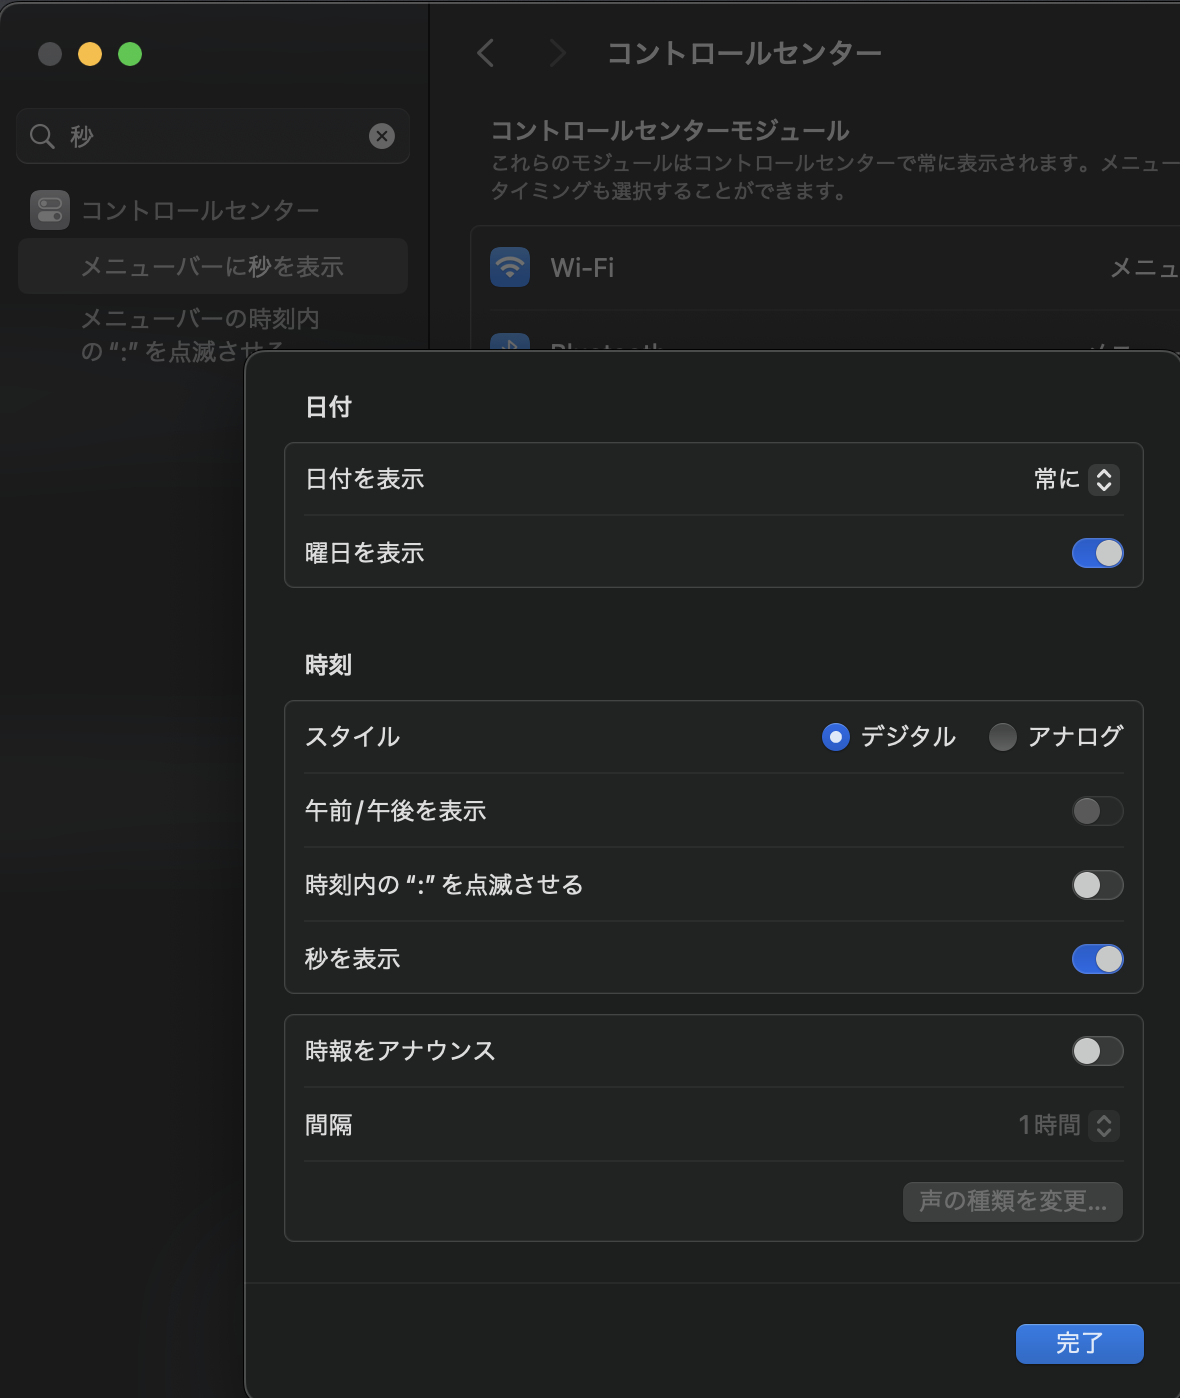This screenshot has height=1398, width=1180.
Task: Open 間隔 dropdown showing 1時間
Action: tap(1068, 1125)
